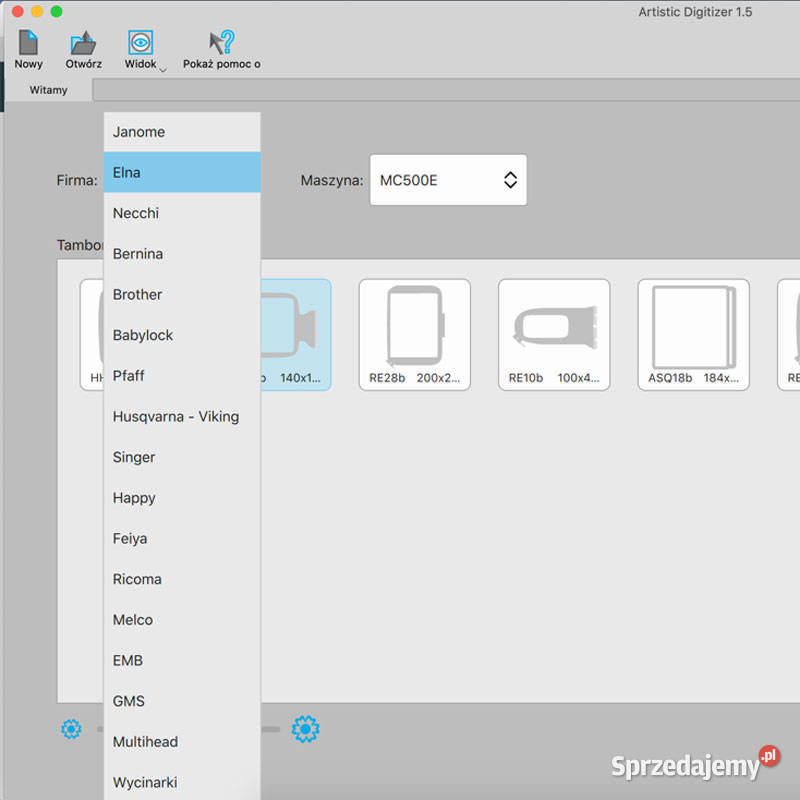800x800 pixels.
Task: Select Bernina in the dropdown list
Action: pos(182,254)
